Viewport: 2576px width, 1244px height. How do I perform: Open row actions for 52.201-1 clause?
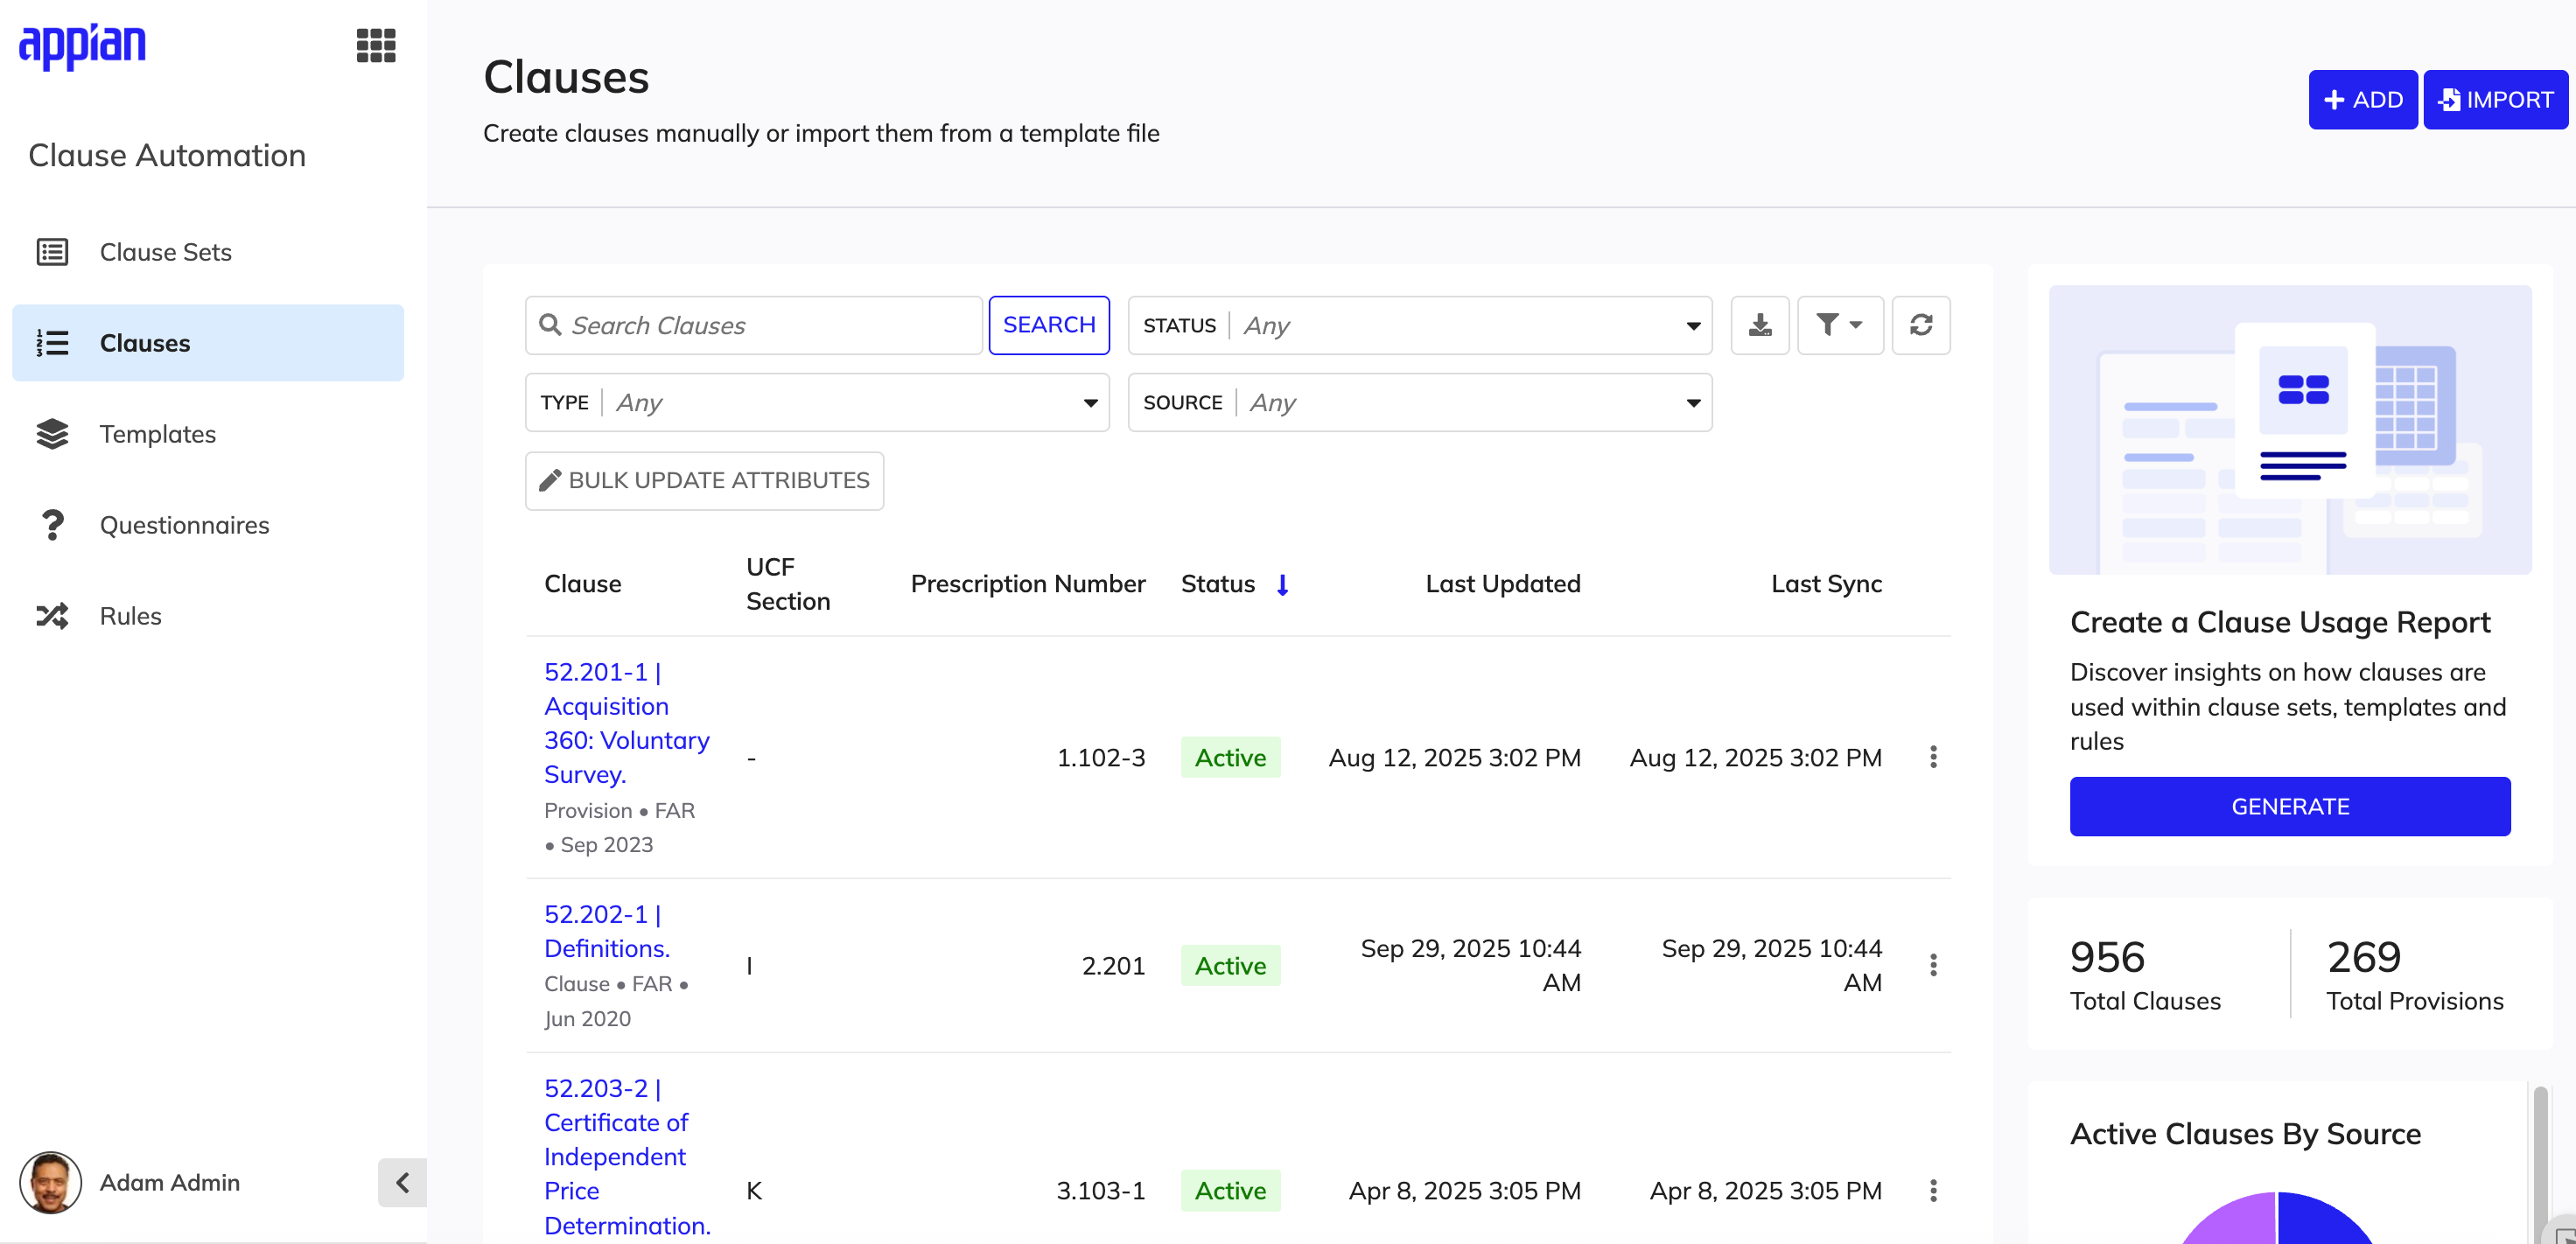(x=1933, y=757)
